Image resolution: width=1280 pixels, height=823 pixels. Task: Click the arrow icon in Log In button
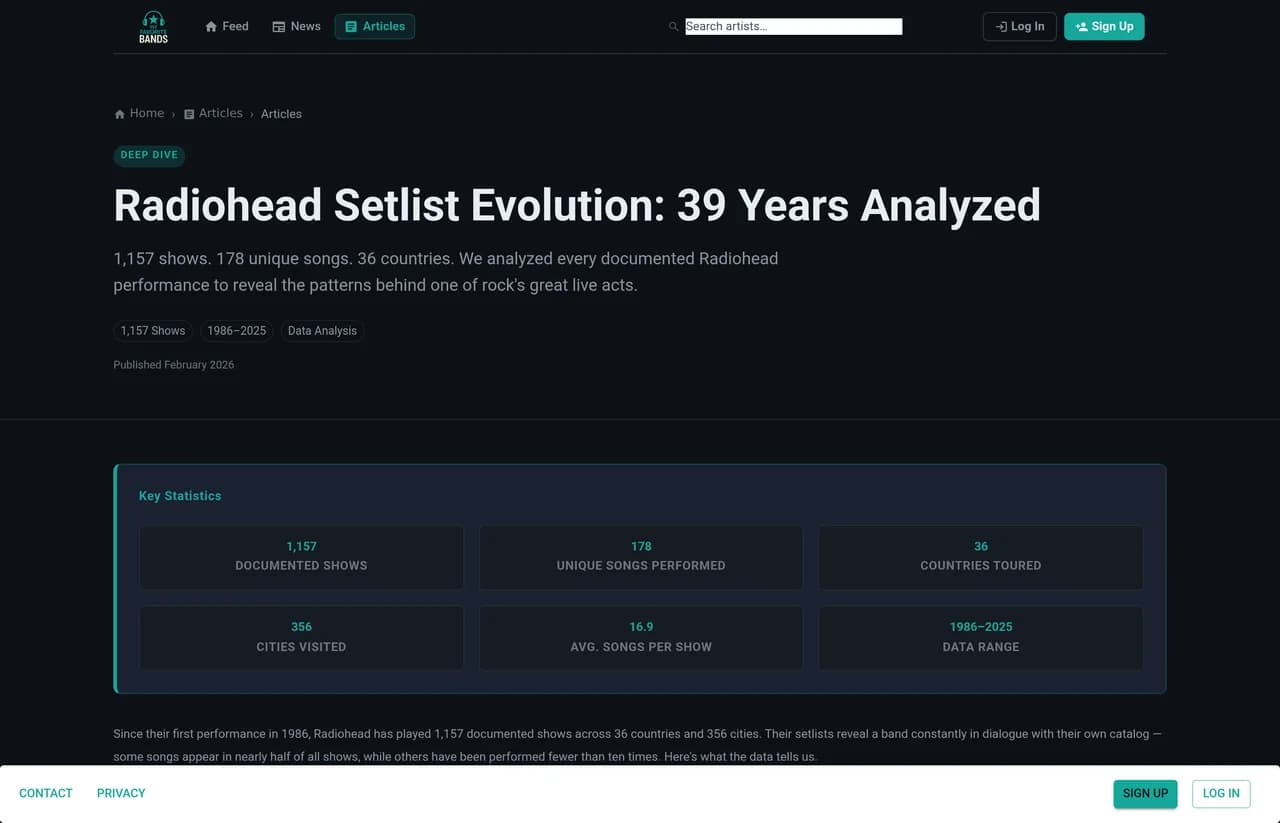click(x=1001, y=27)
